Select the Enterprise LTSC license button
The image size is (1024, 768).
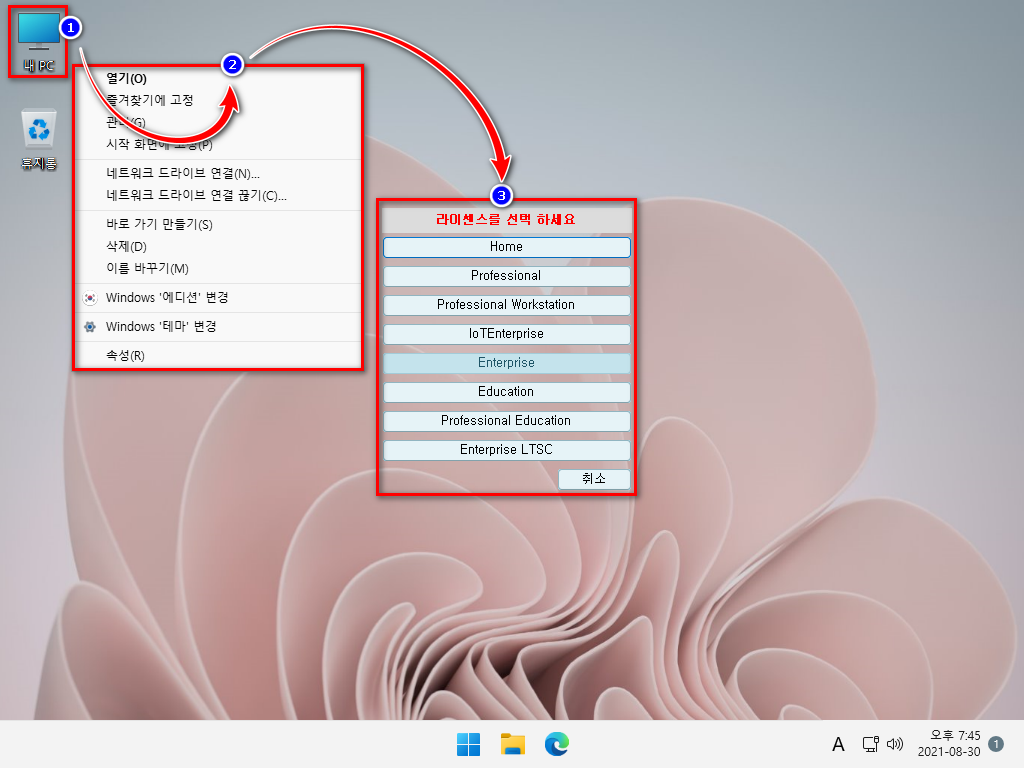click(x=506, y=450)
